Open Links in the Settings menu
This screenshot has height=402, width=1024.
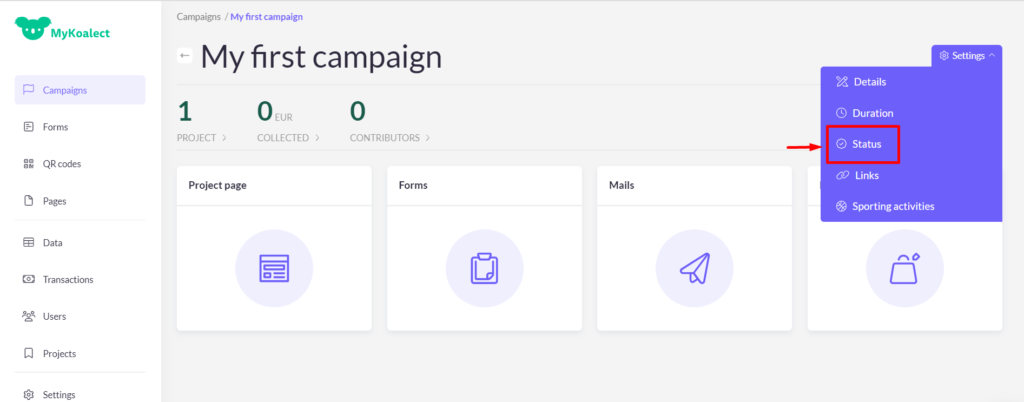tap(866, 176)
